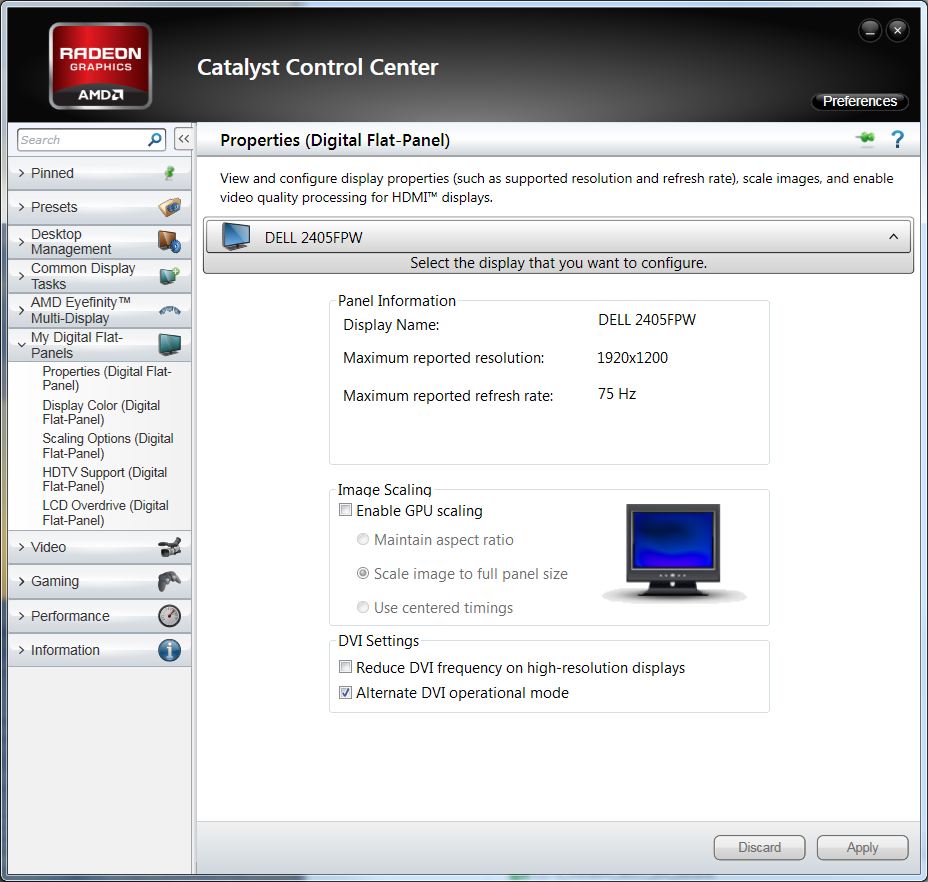The width and height of the screenshot is (928, 882).
Task: Click the AMD Eyefinity Multi-Display icon
Action: click(x=170, y=310)
